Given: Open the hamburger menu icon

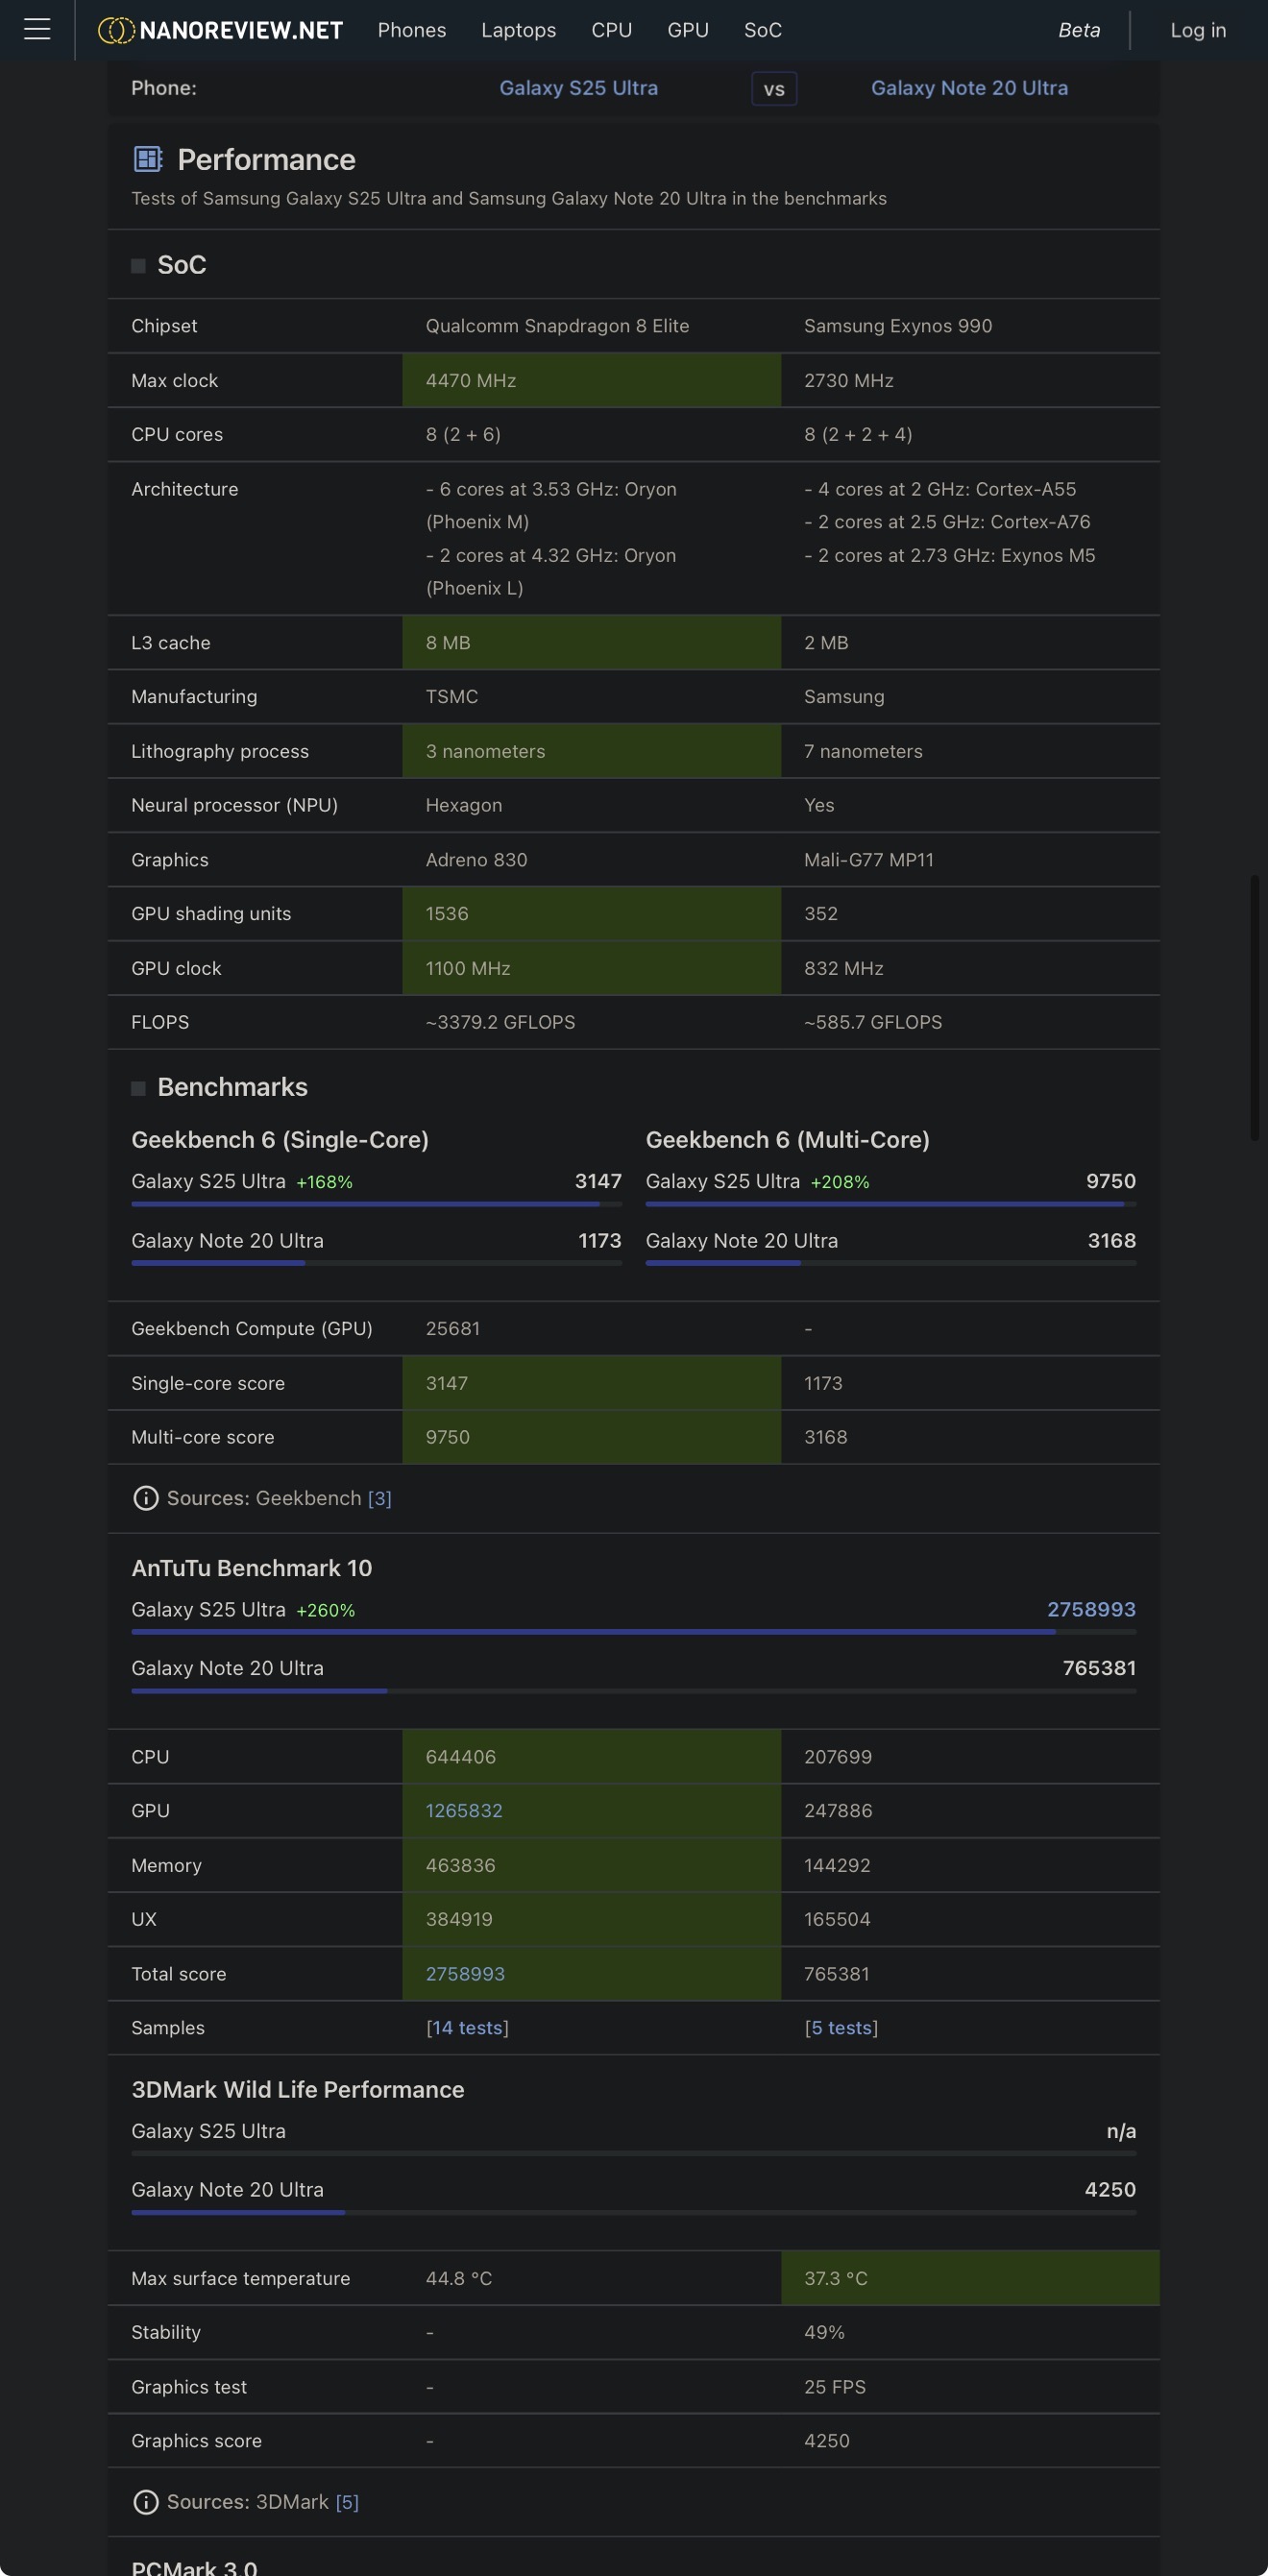Looking at the screenshot, I should coord(37,30).
